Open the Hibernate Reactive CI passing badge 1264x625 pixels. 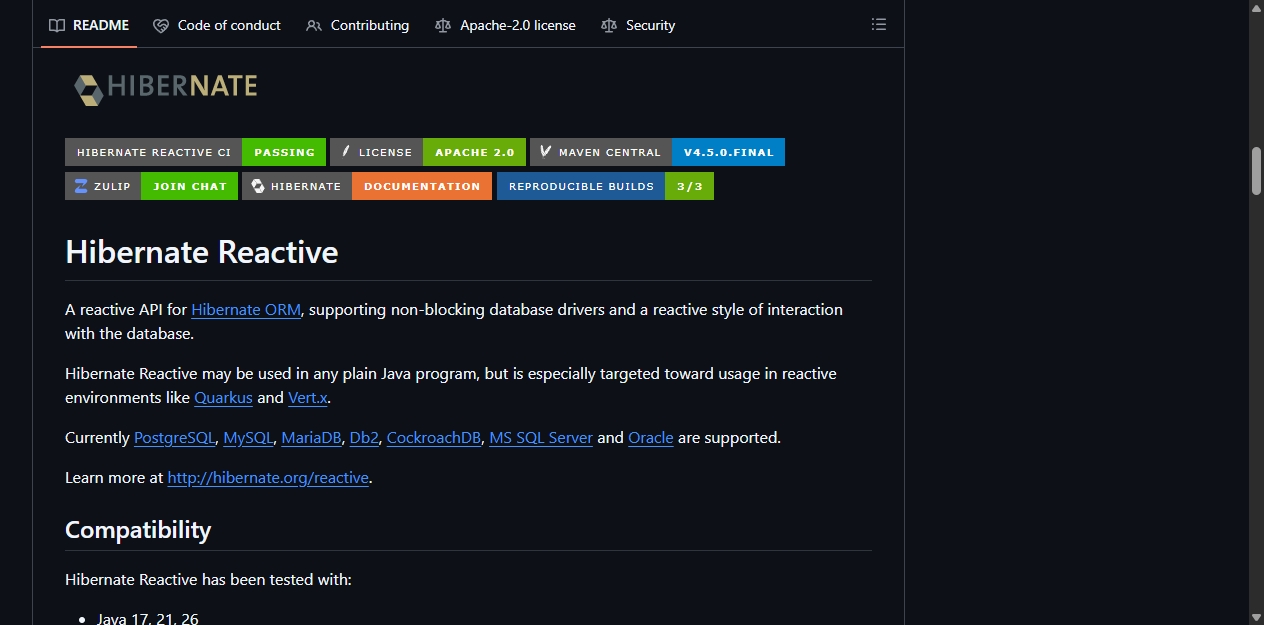tap(196, 152)
